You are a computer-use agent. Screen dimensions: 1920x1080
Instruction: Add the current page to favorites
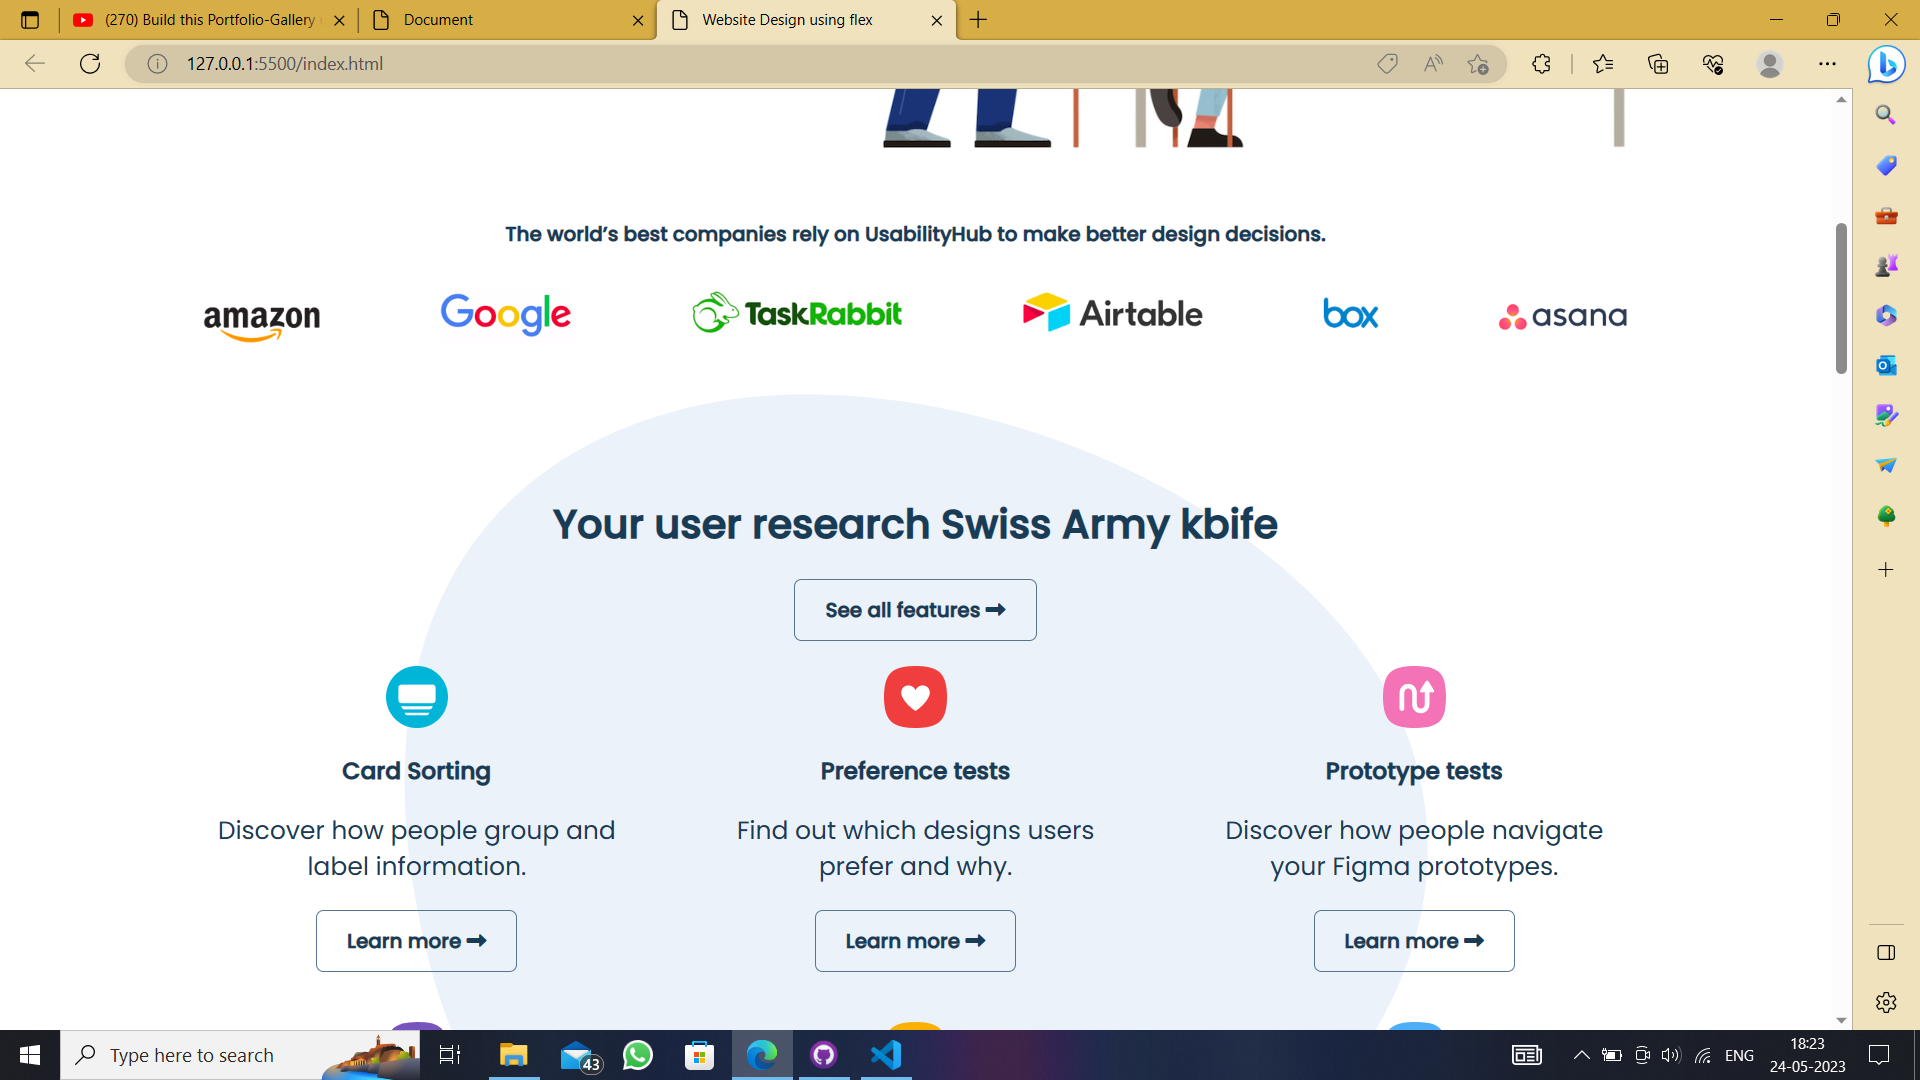[1478, 63]
